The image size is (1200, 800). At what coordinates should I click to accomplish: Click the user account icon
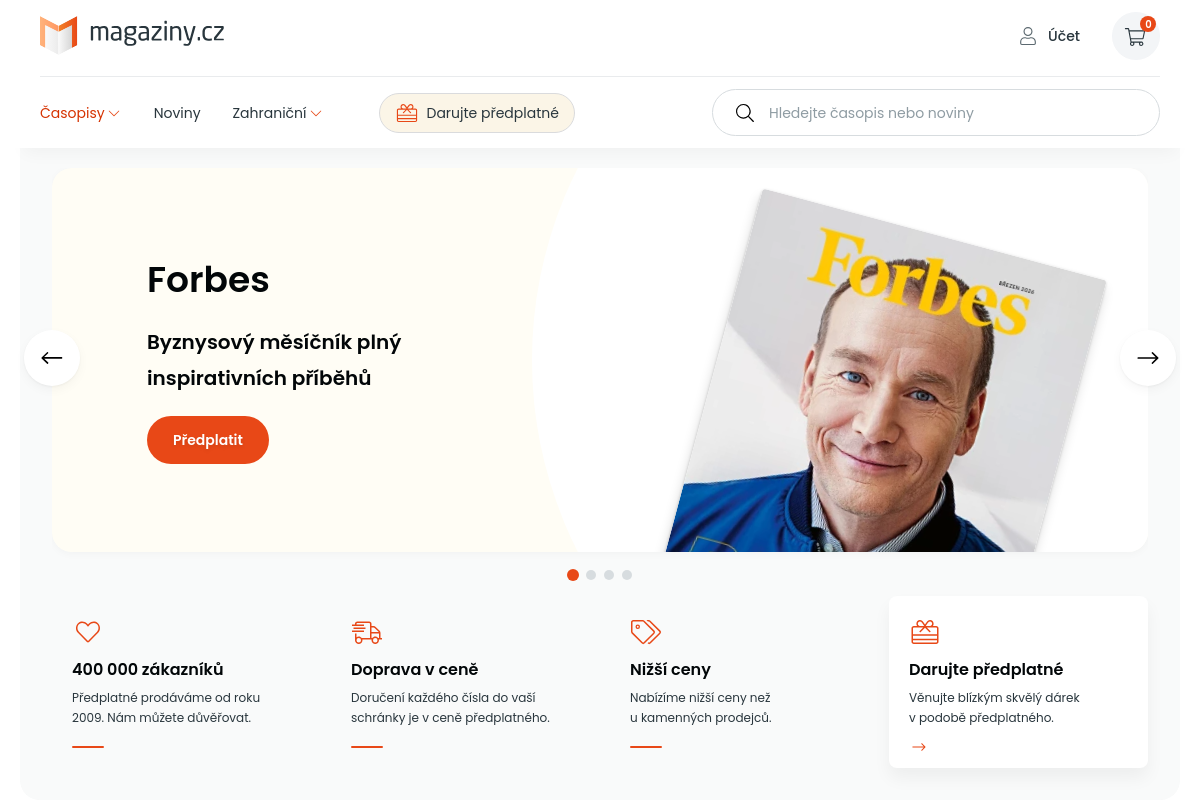(x=1027, y=36)
